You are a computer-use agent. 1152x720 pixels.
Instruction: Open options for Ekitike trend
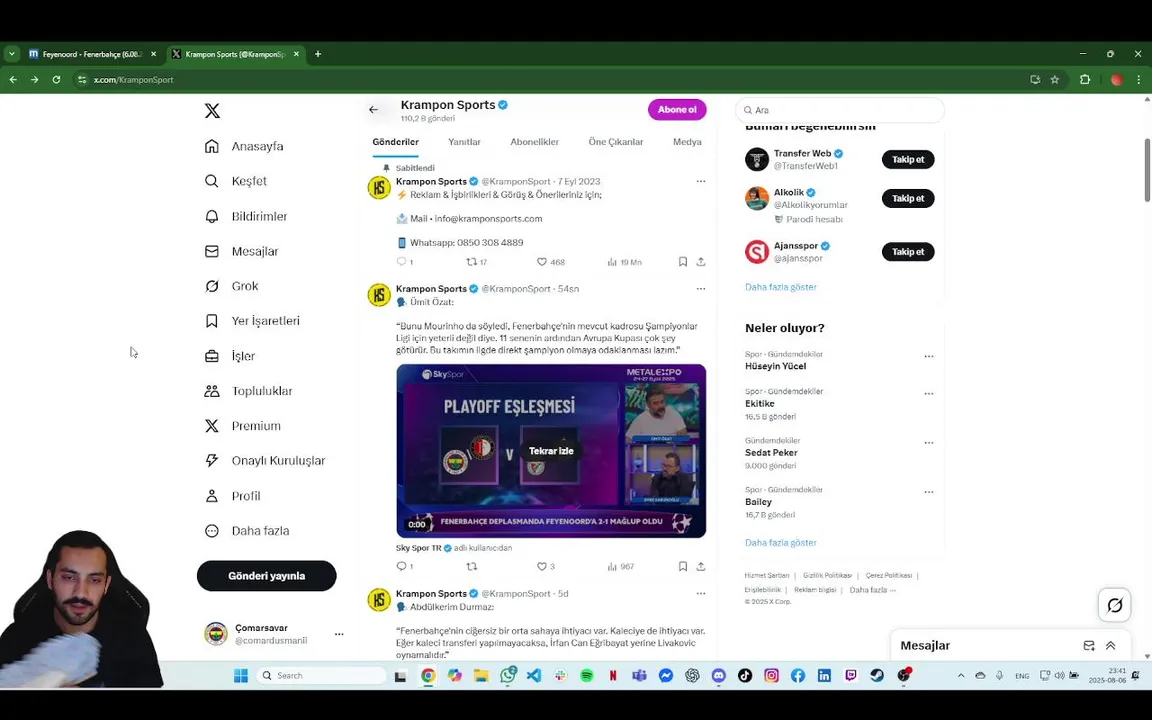click(929, 394)
